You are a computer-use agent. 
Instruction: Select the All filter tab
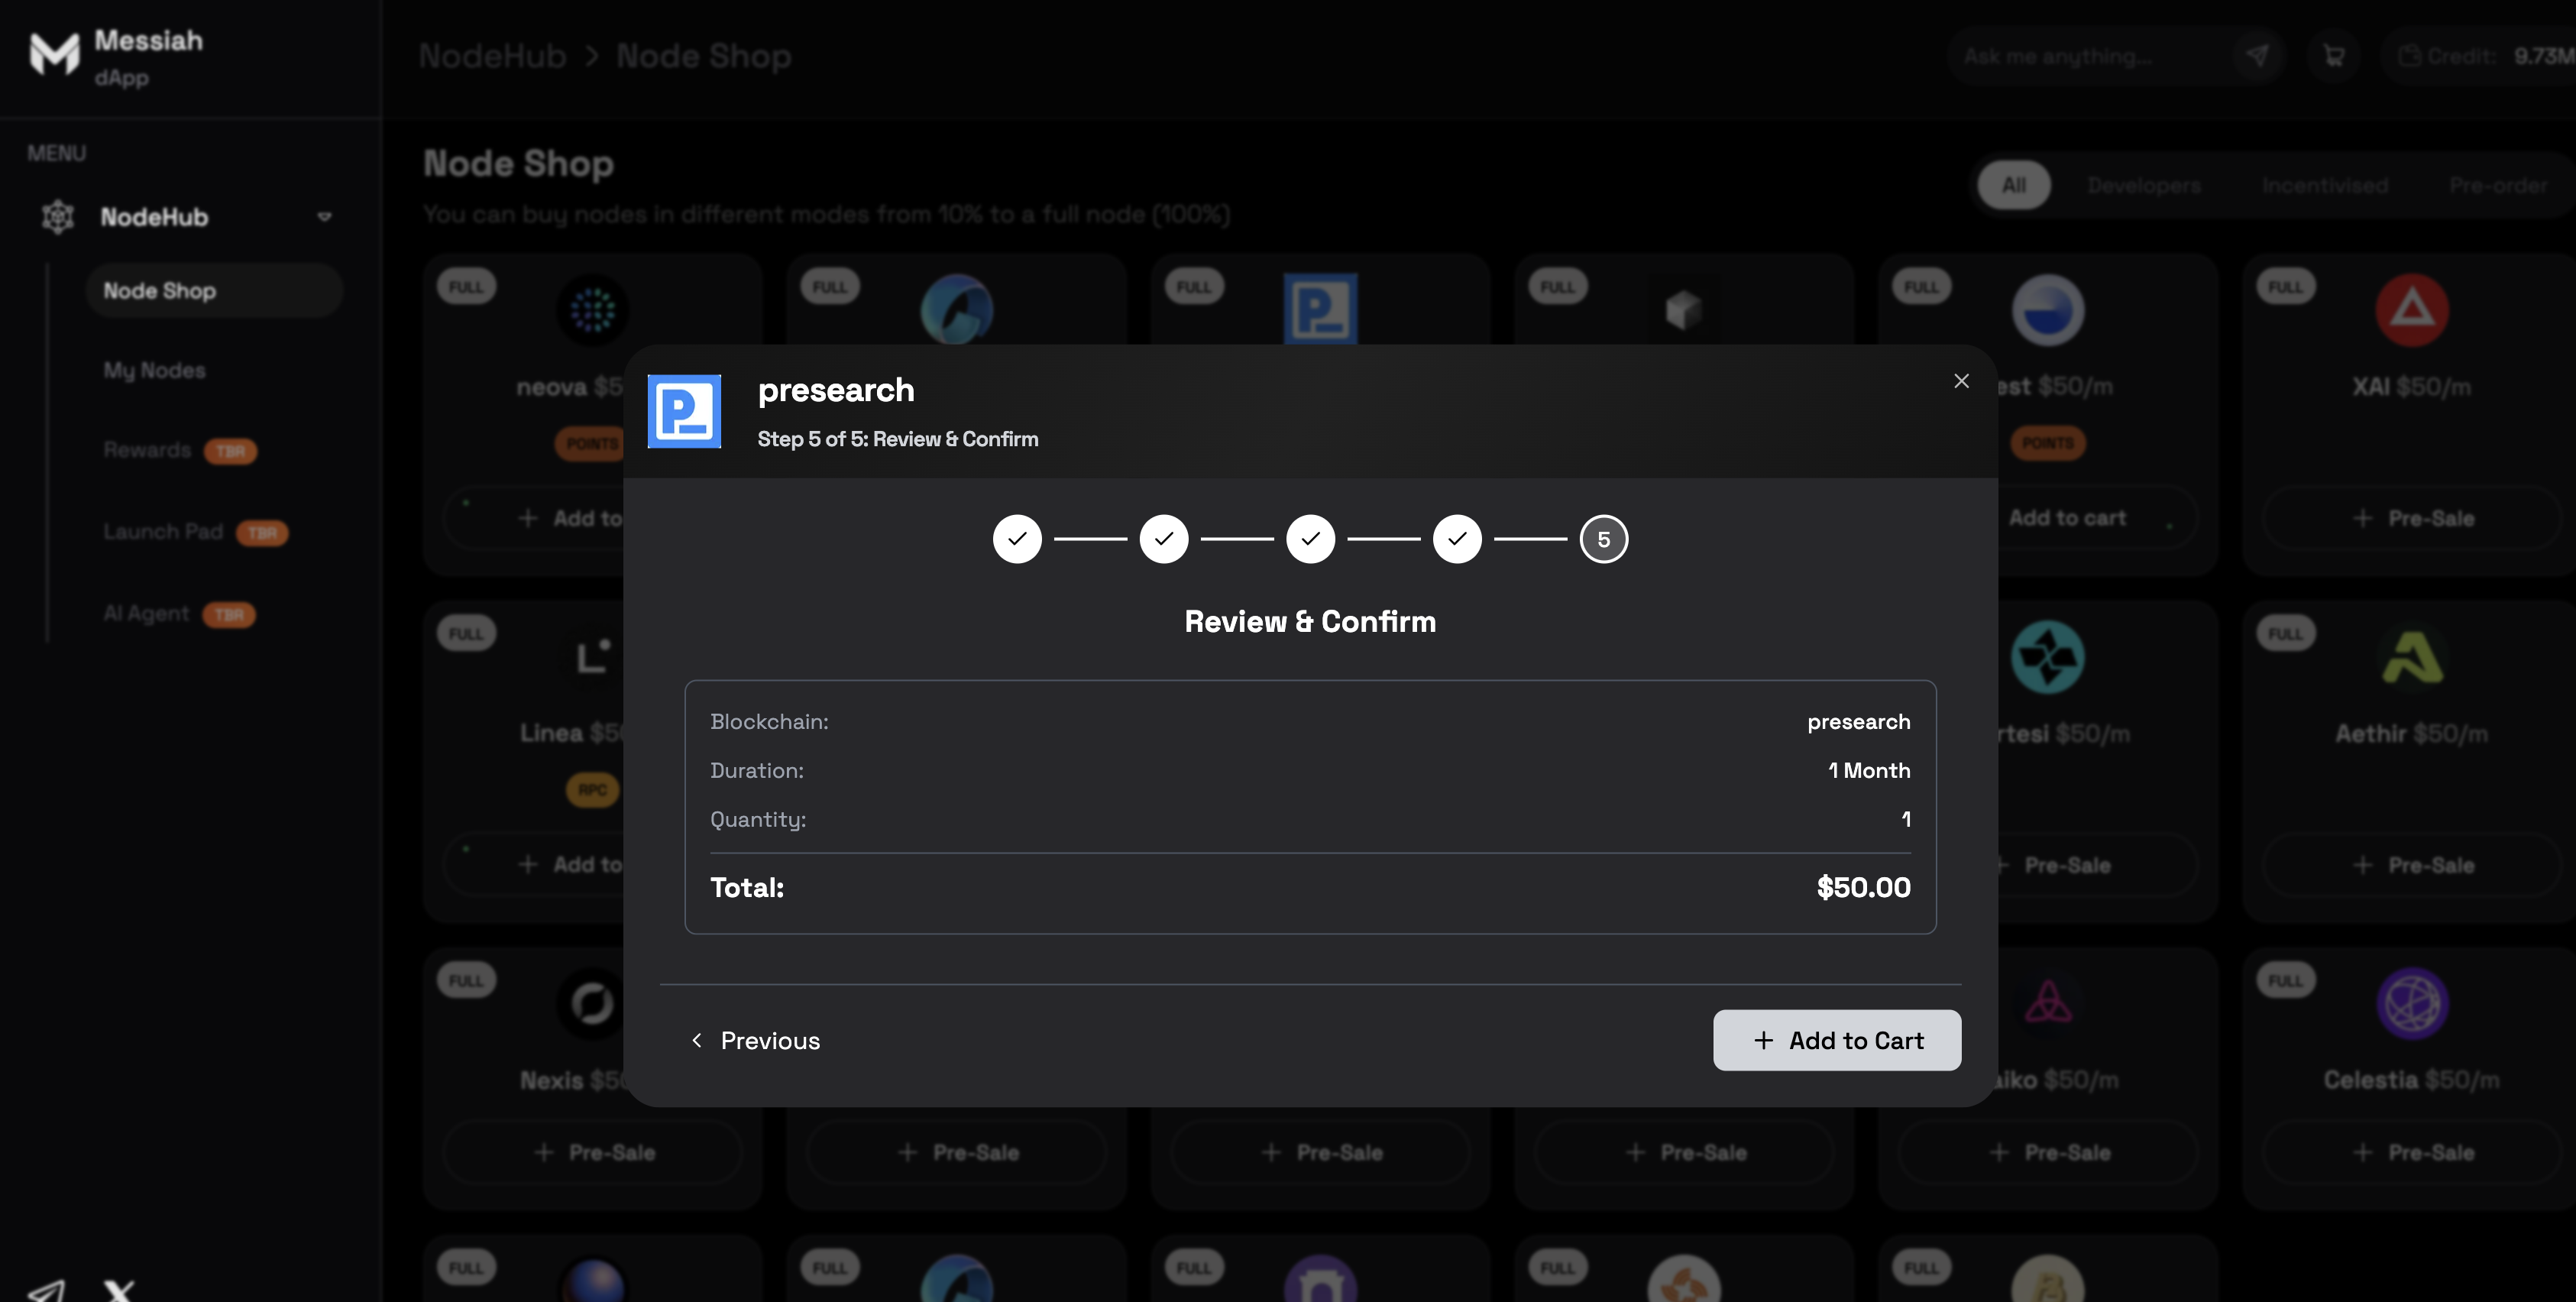2014,185
